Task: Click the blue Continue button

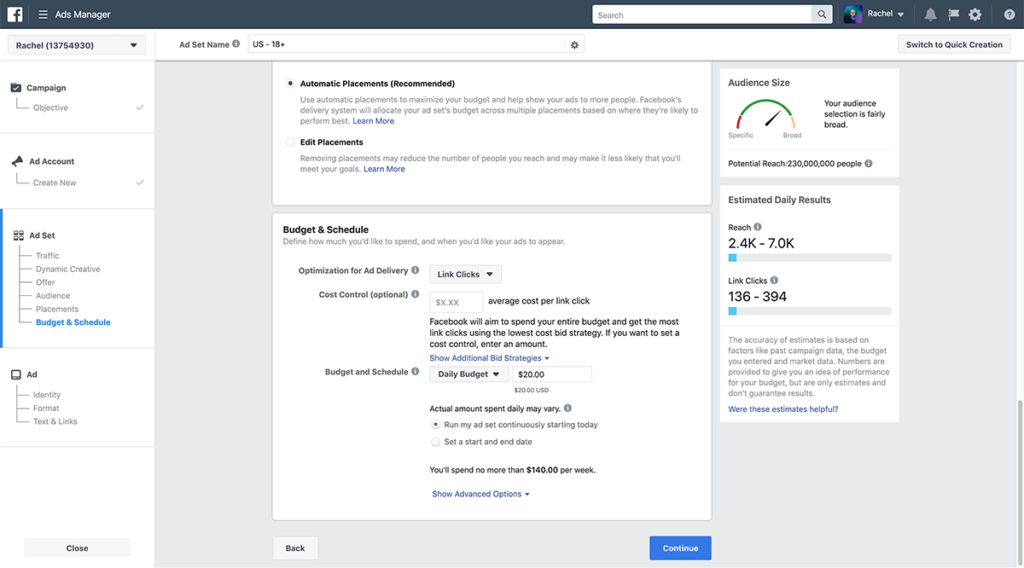Action: point(680,548)
